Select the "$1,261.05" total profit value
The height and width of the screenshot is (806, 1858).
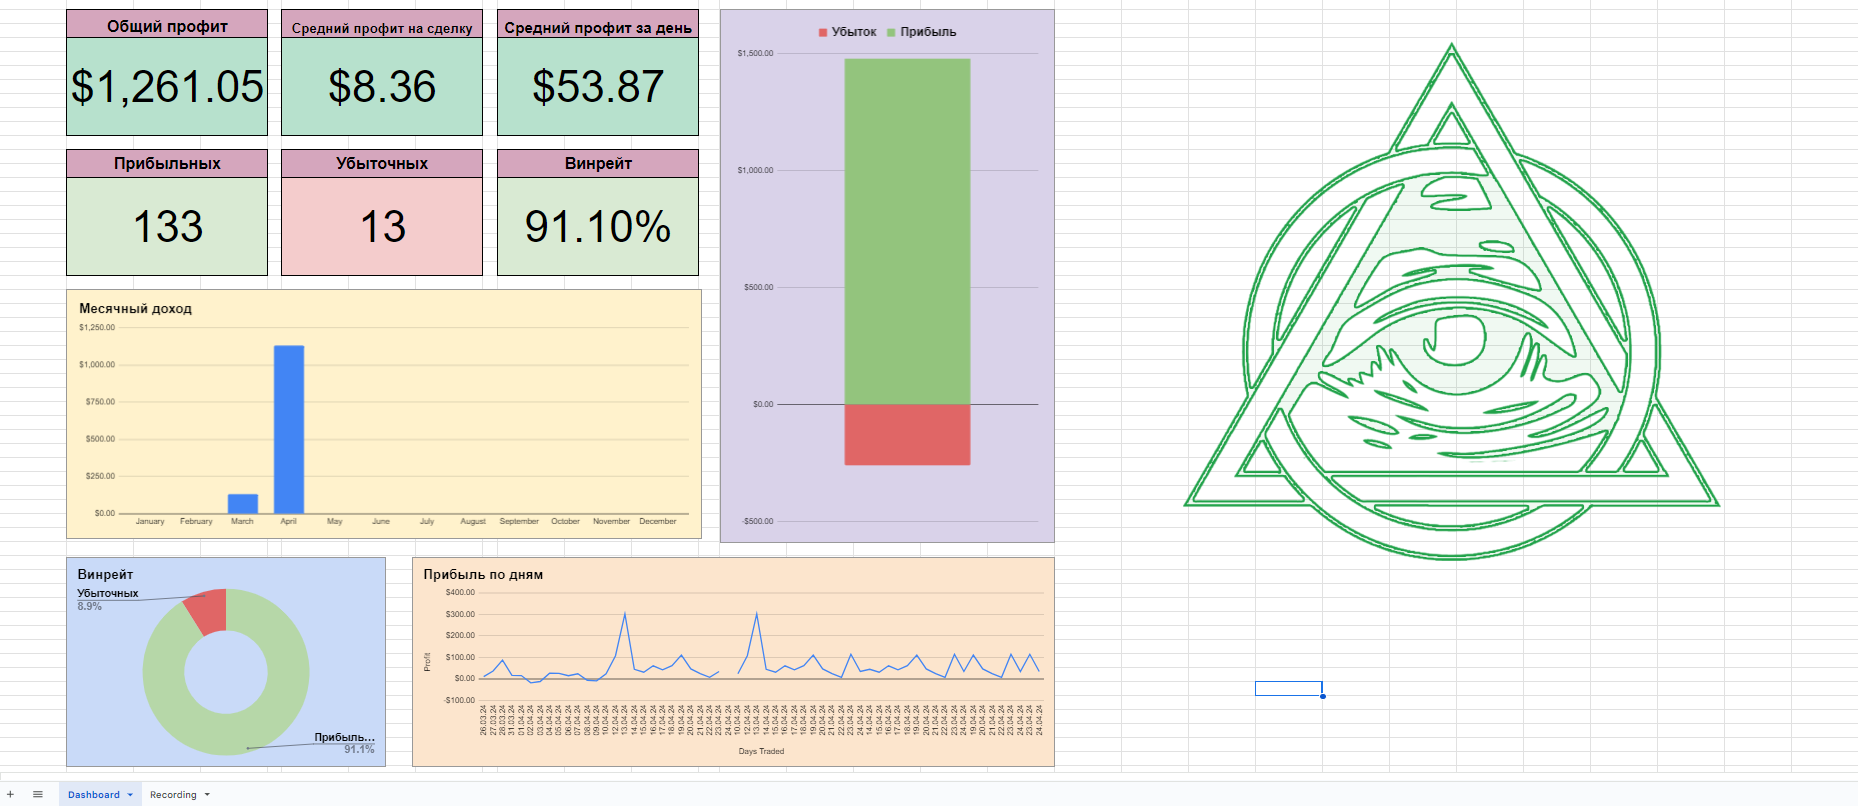pos(167,87)
